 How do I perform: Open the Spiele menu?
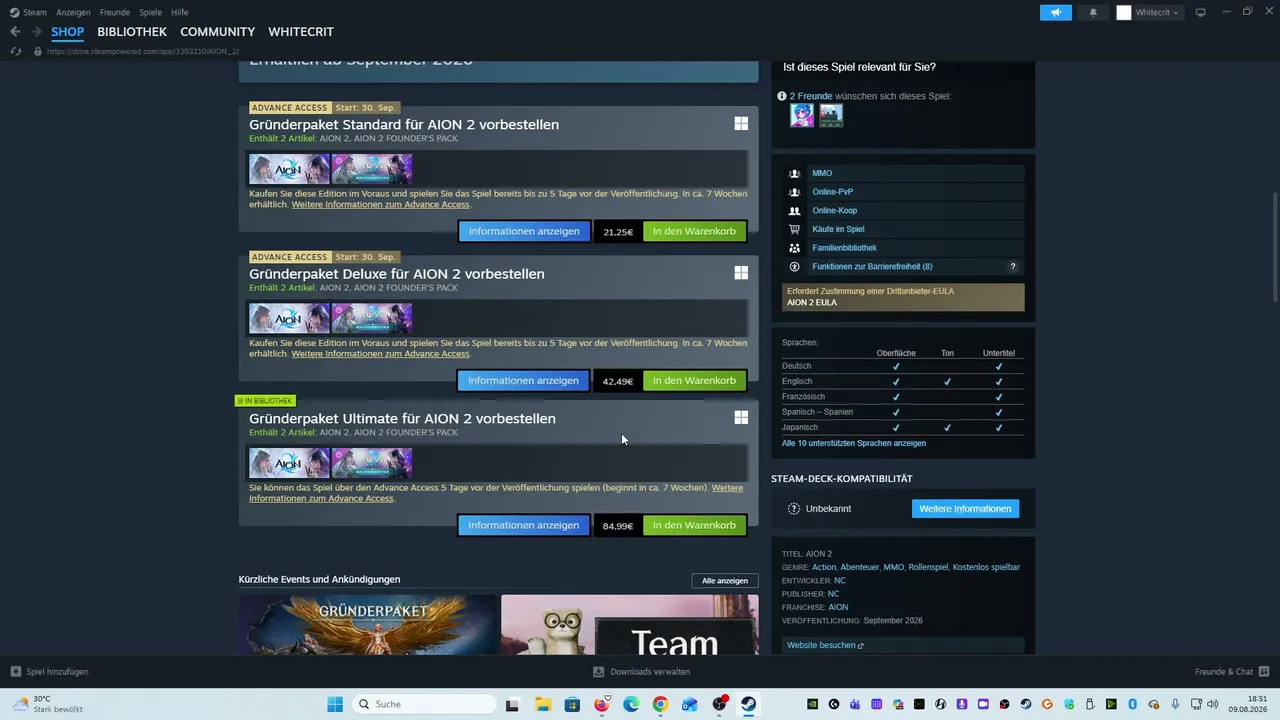coord(151,12)
